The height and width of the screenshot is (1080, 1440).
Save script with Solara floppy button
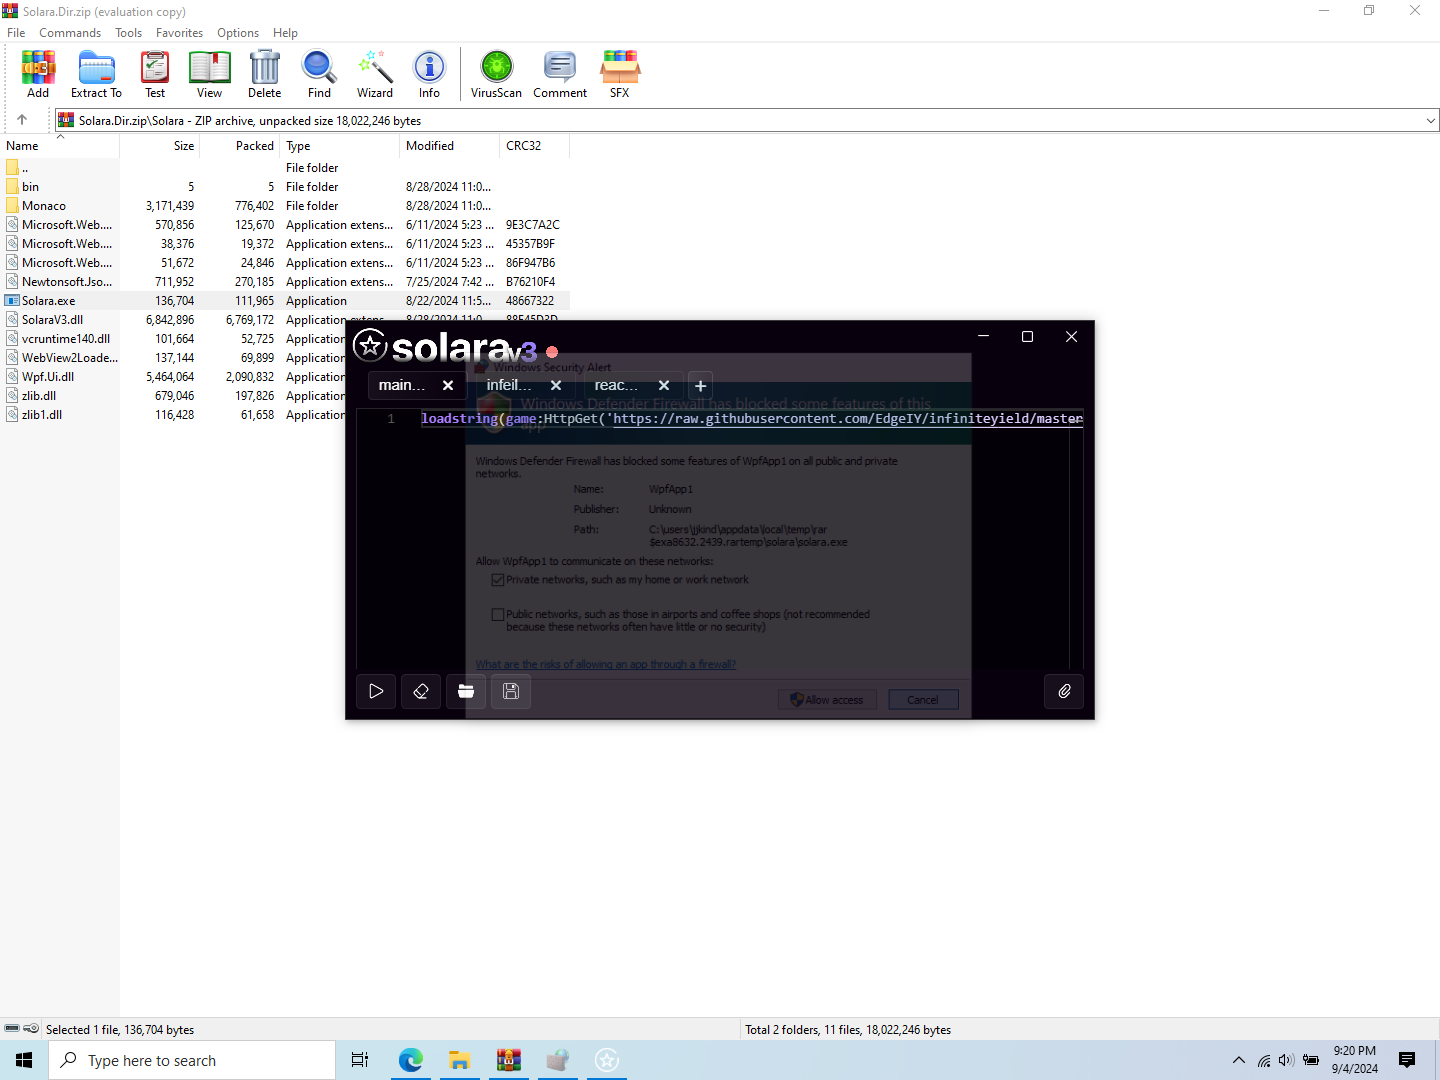pyautogui.click(x=511, y=691)
